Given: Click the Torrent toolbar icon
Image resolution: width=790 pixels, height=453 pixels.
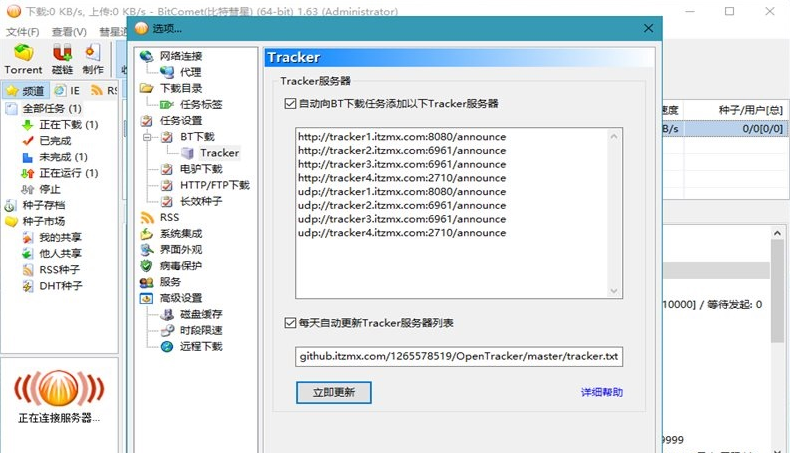Looking at the screenshot, I should click(x=23, y=53).
